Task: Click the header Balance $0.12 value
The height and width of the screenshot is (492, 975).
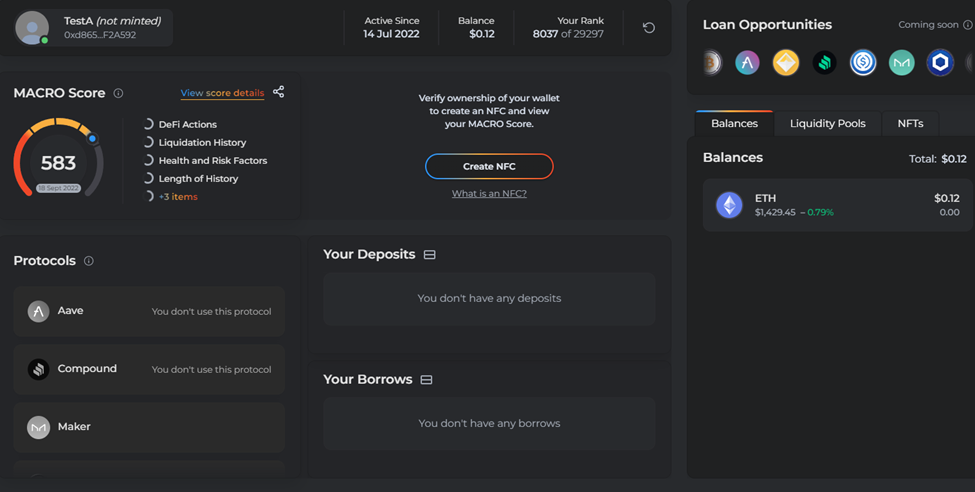Action: [482, 34]
